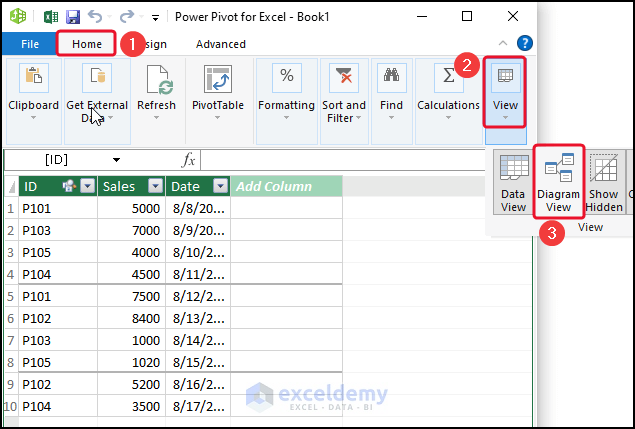
Task: Open the Advanced tab
Action: 221,44
